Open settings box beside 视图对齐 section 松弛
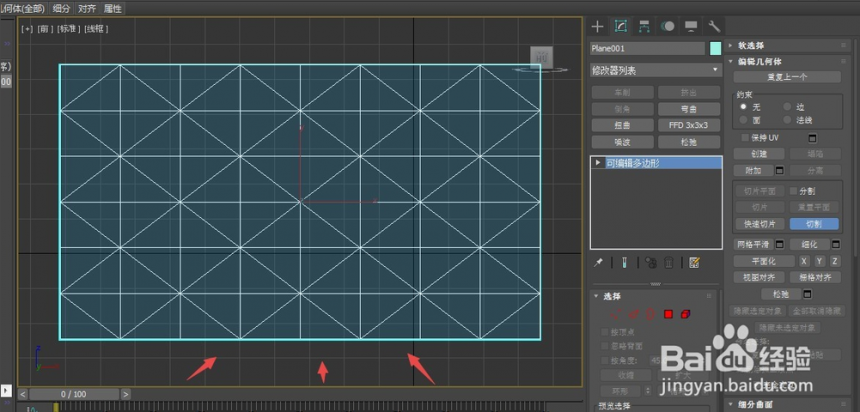Viewport: 860px width, 412px height. tap(807, 295)
